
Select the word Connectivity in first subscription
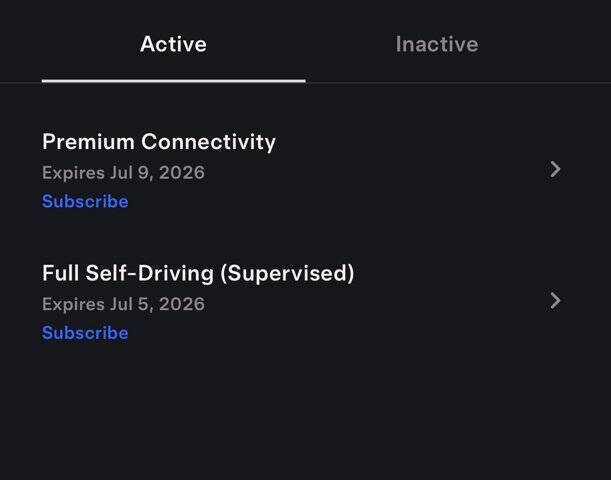[208, 142]
